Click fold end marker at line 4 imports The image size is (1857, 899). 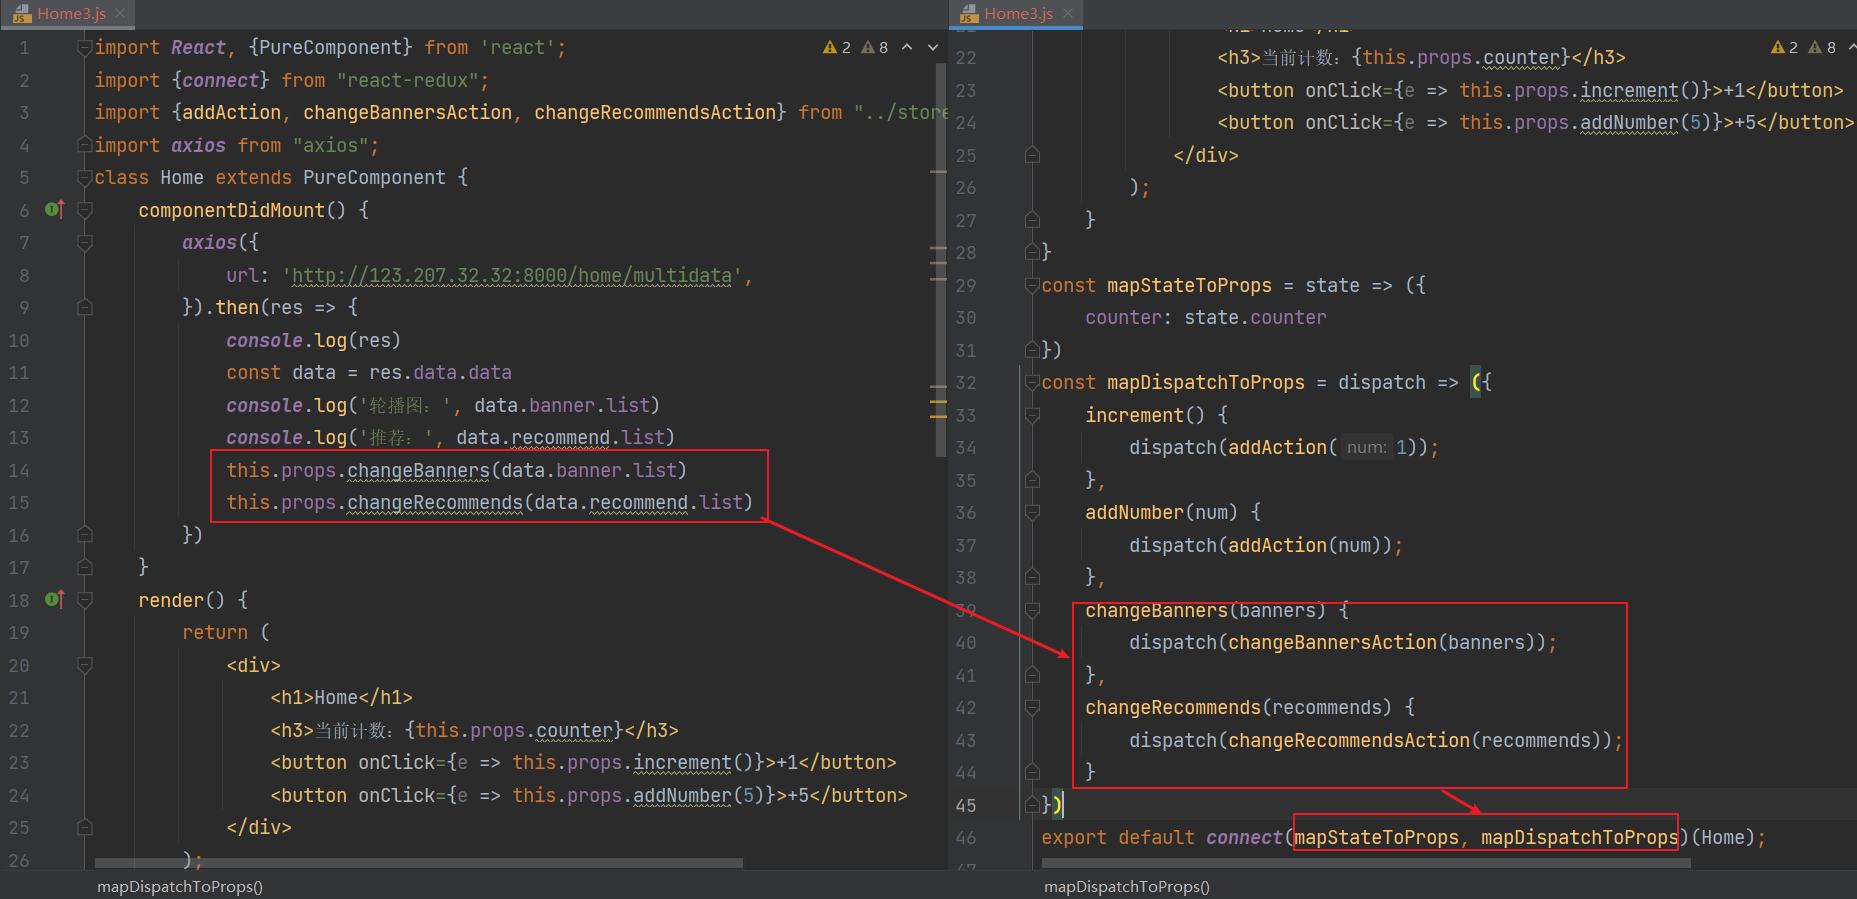pyautogui.click(x=85, y=145)
